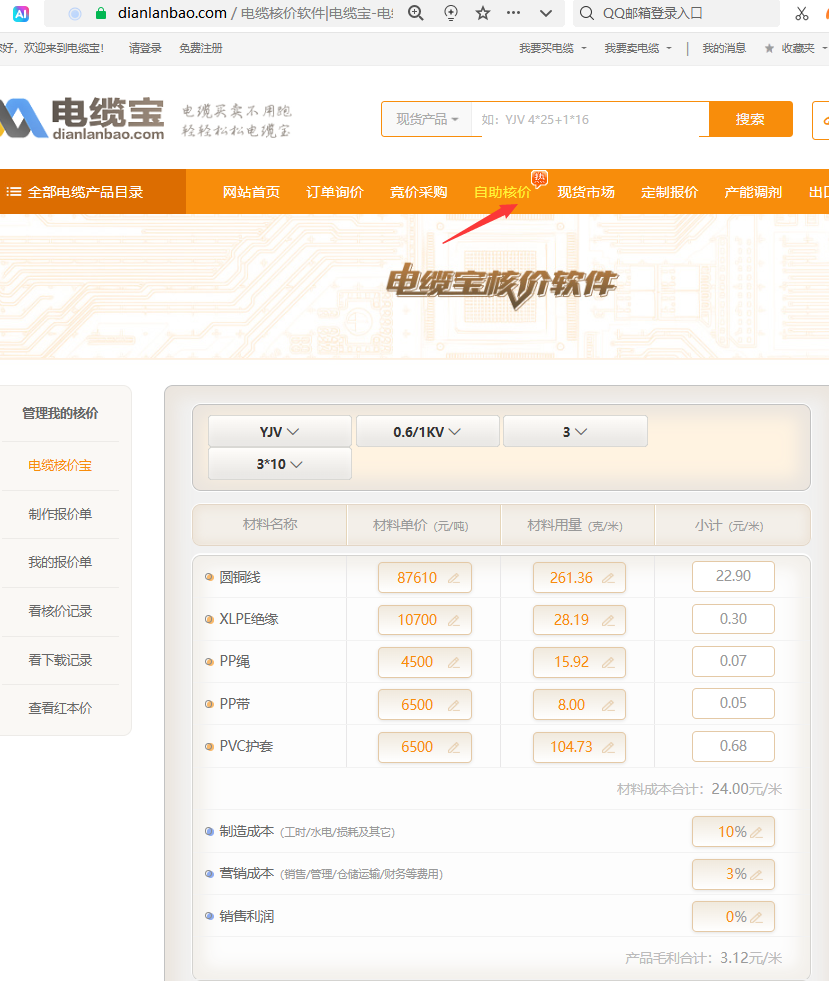Select 制作报价单 in the sidebar
The height and width of the screenshot is (981, 829).
click(60, 514)
